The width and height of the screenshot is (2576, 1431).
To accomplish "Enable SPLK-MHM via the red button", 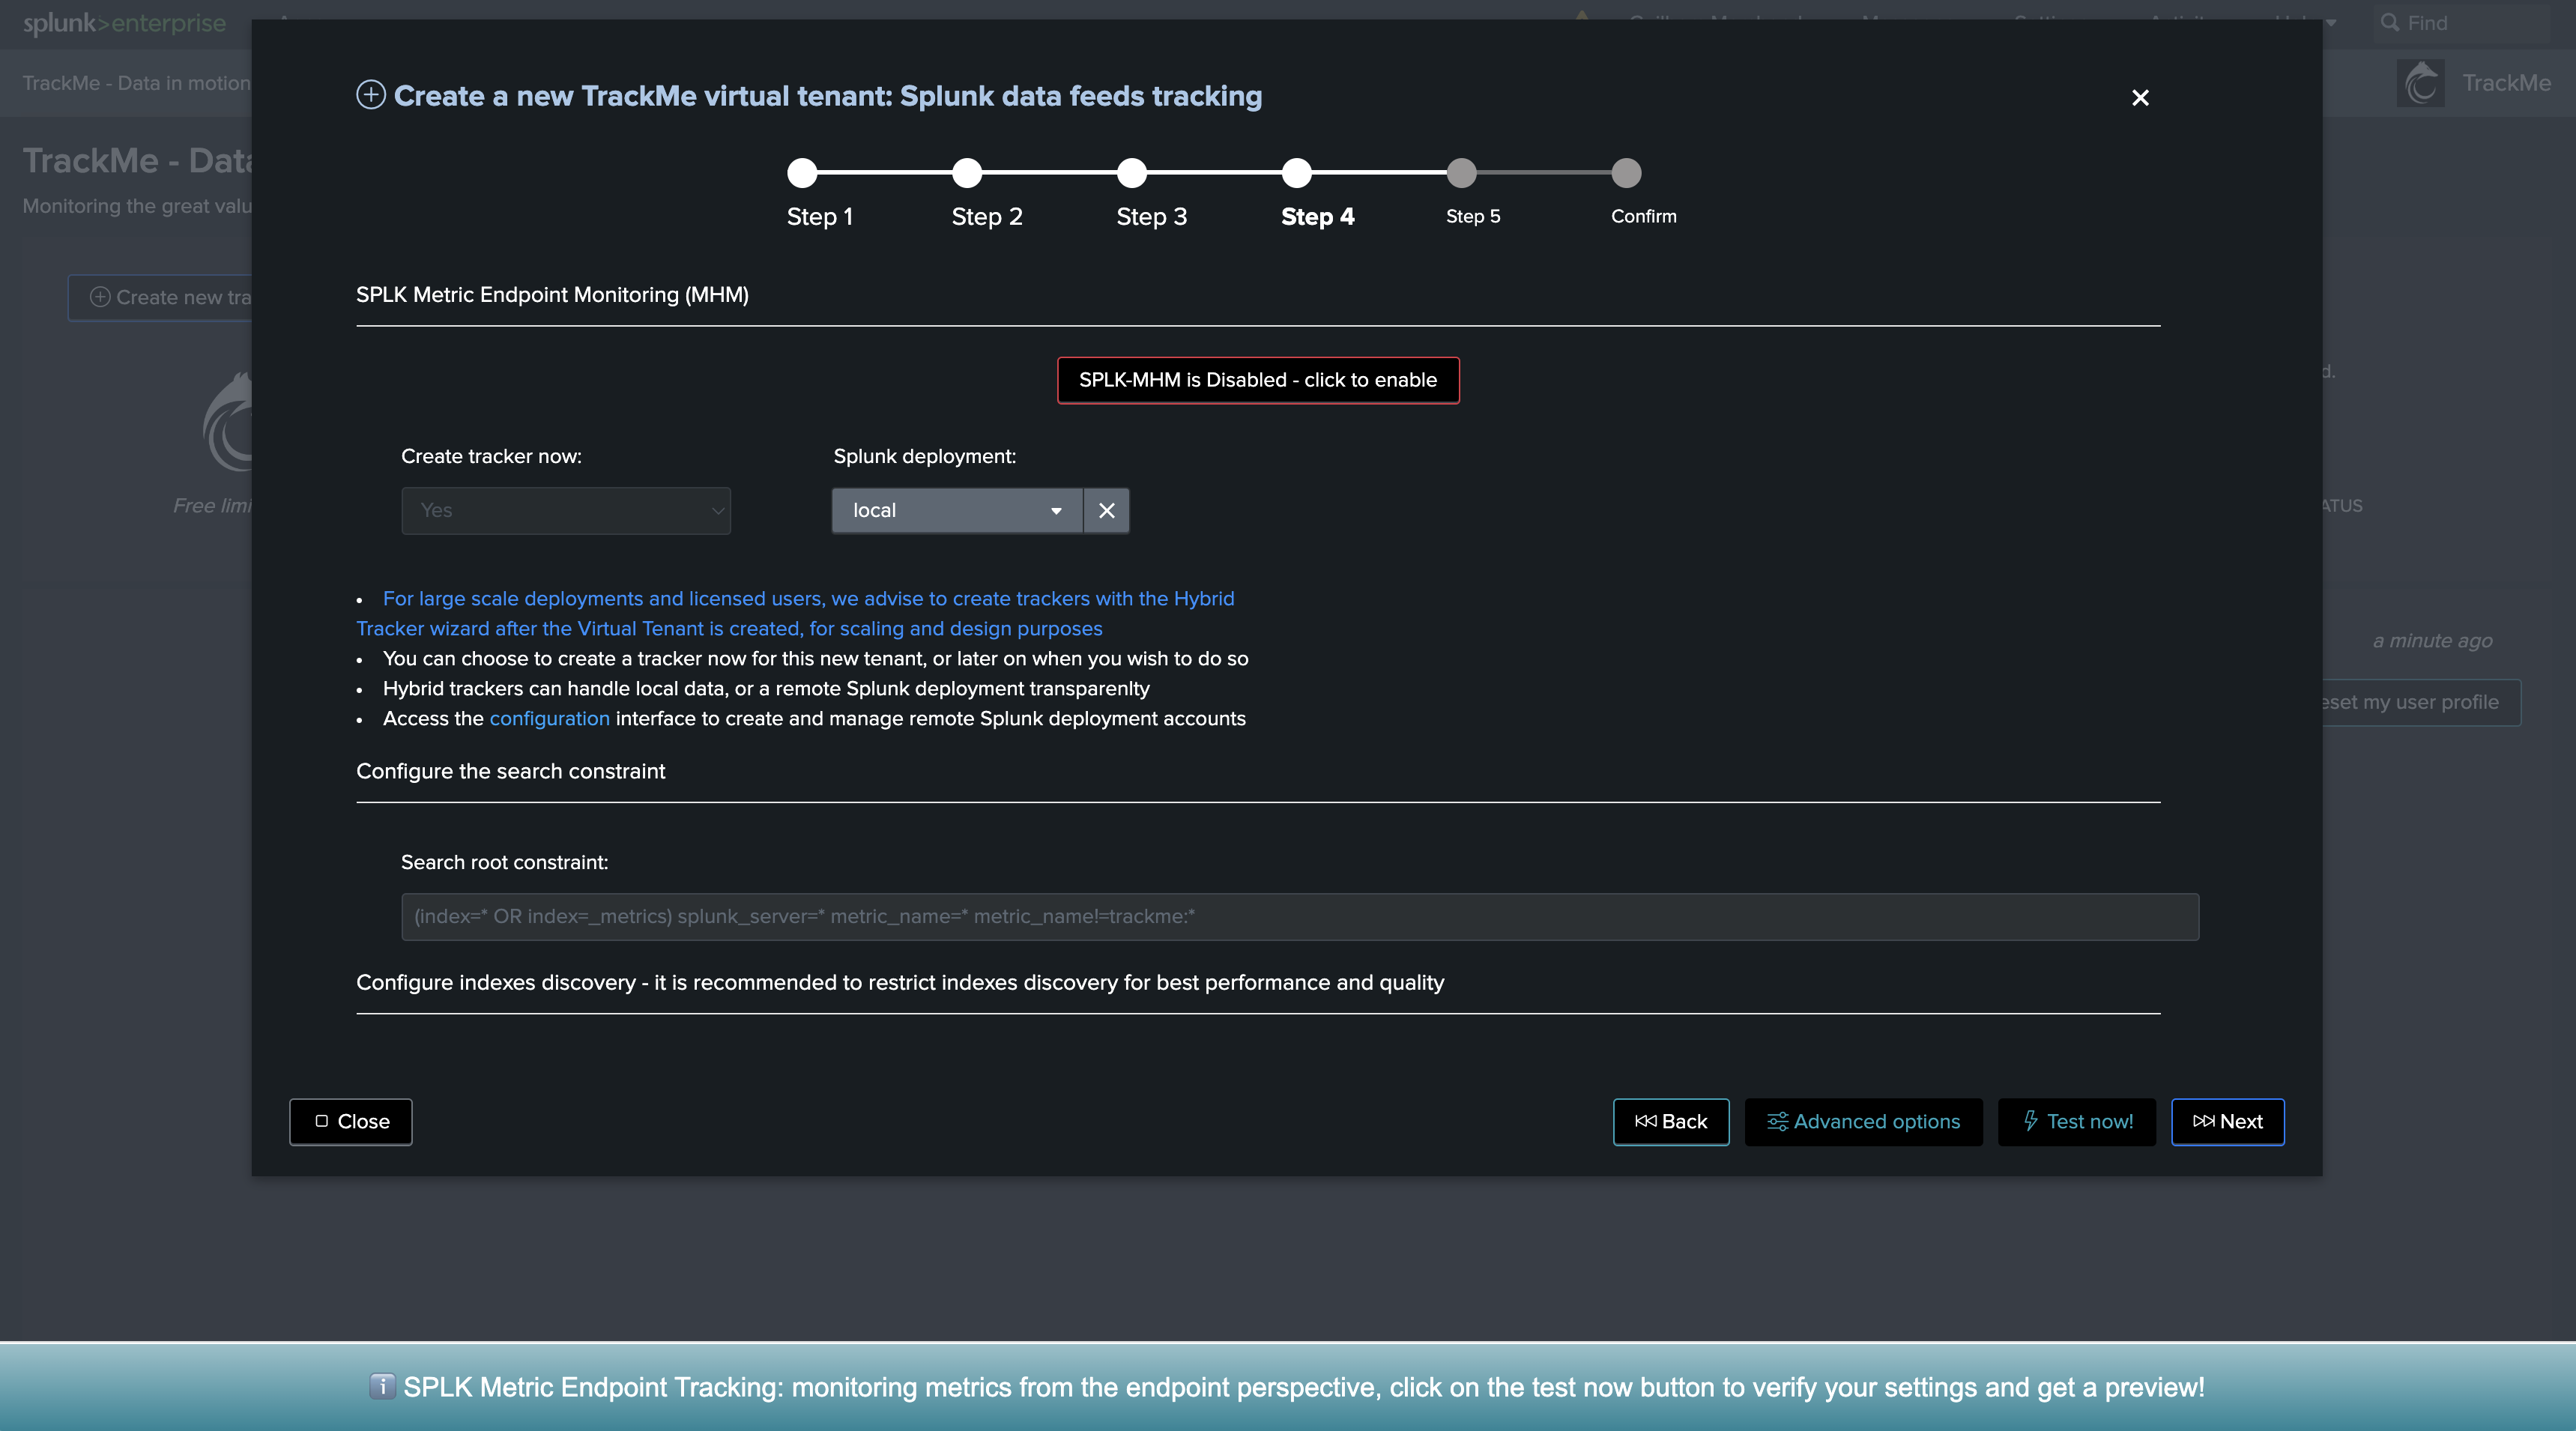I will click(1258, 380).
